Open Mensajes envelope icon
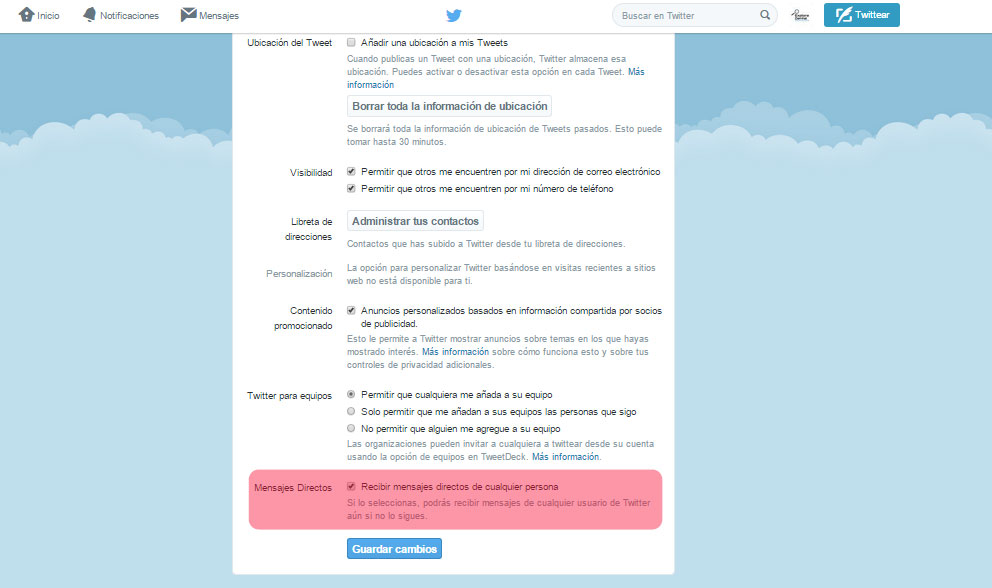 tap(188, 15)
